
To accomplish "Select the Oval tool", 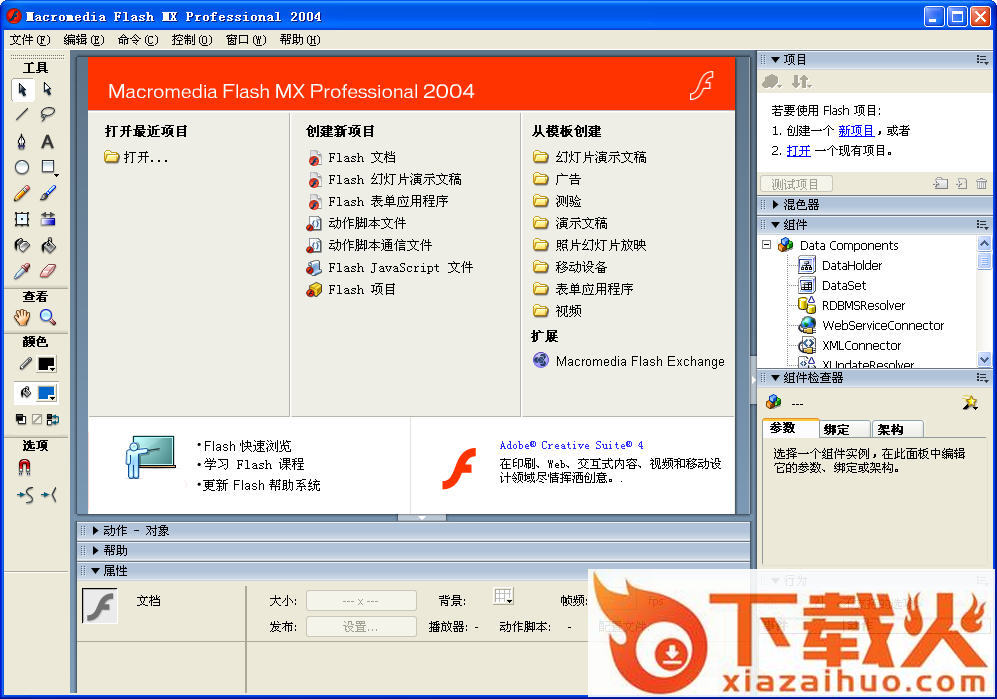I will (x=22, y=167).
